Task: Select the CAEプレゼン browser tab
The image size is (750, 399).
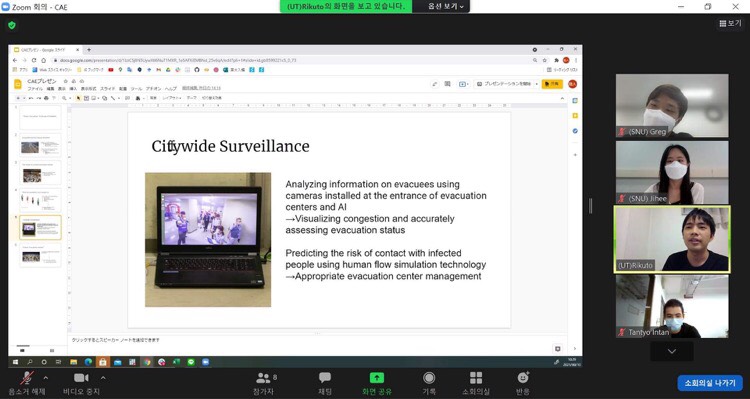Action: [46, 50]
